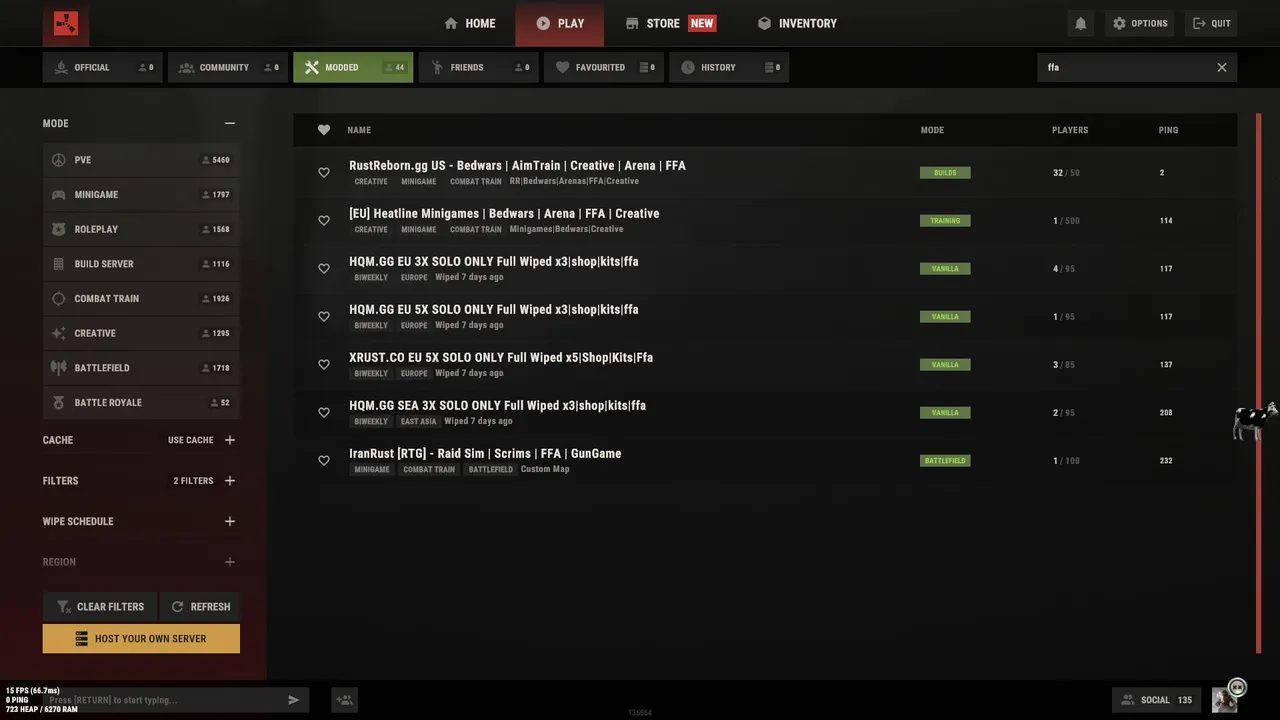Select the Creative mode filter
This screenshot has width=1280, height=720.
[x=141, y=333]
